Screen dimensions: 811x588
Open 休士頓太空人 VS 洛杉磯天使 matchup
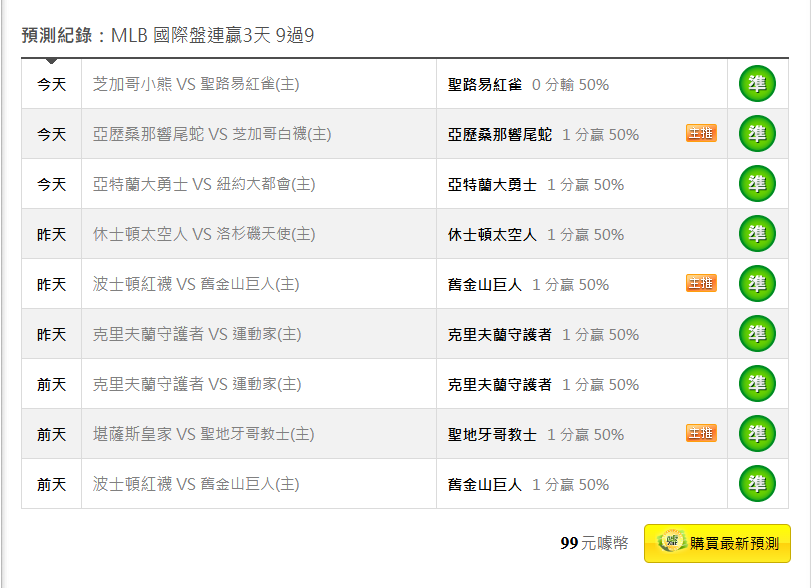pos(204,234)
